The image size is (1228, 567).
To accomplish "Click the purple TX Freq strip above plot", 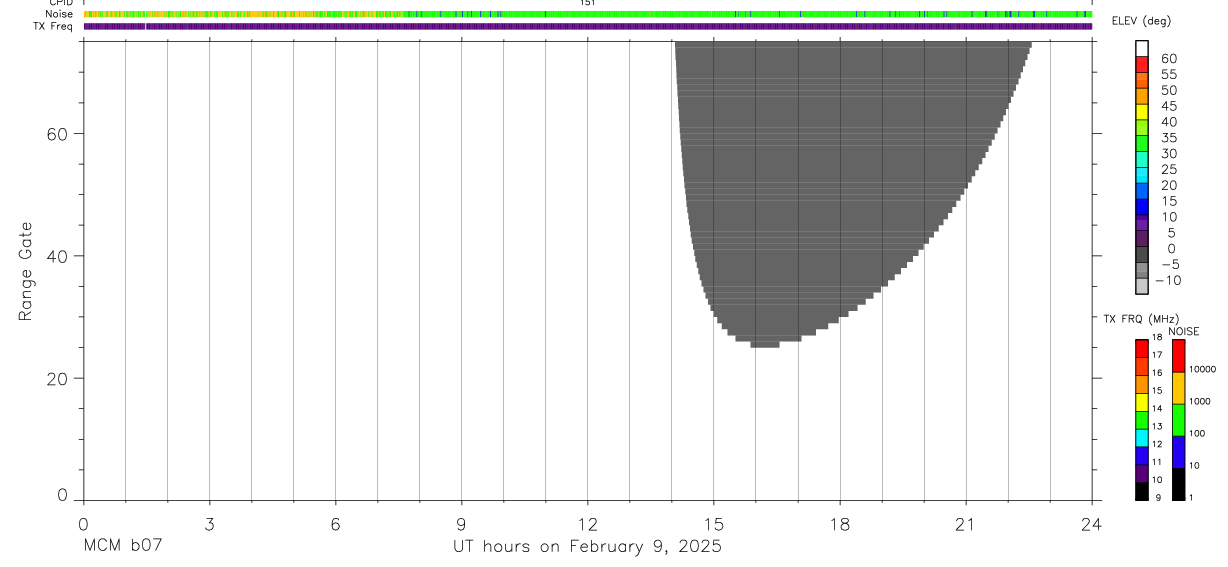I will coord(587,26).
